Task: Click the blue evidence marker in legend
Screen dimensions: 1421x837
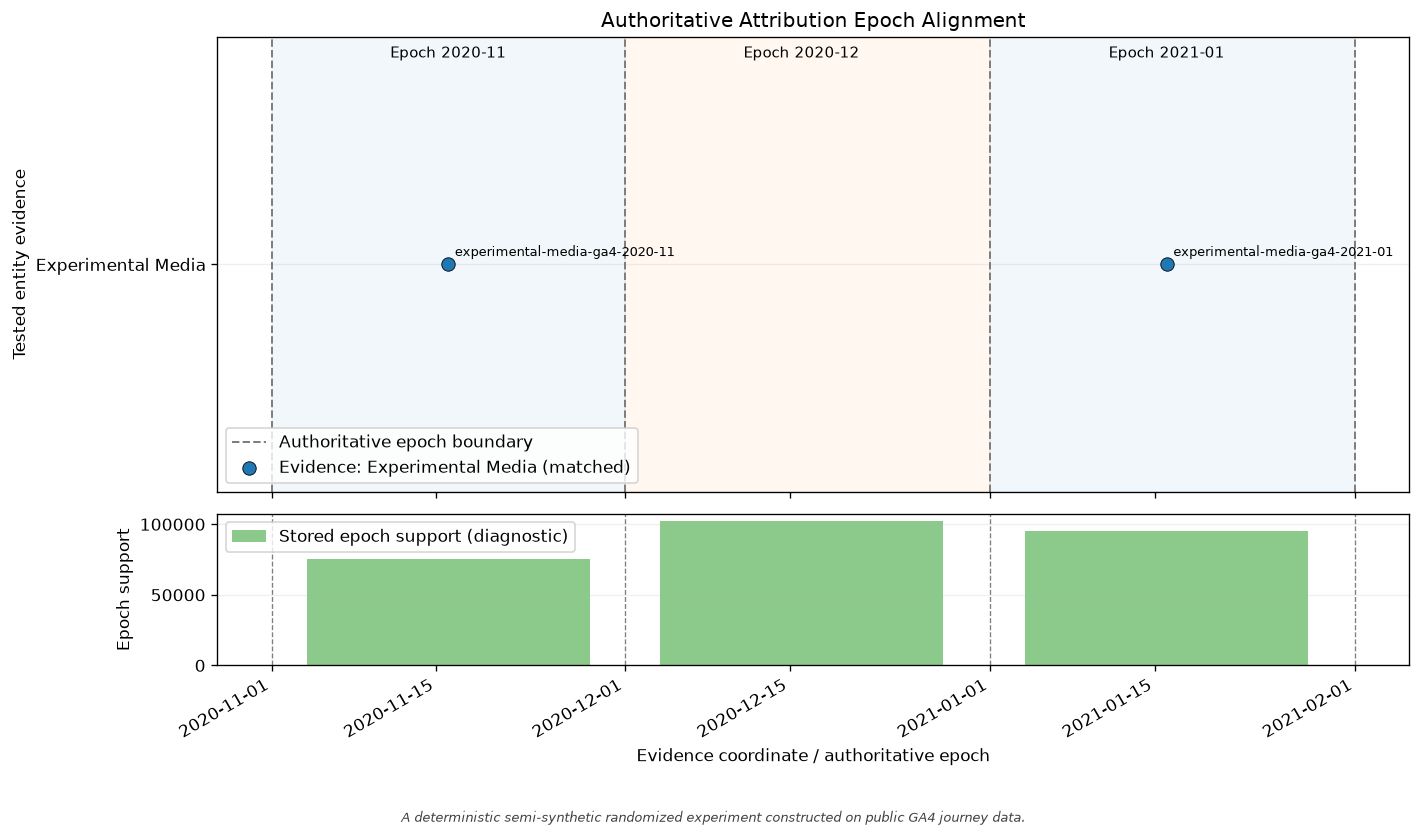Action: pyautogui.click(x=249, y=467)
